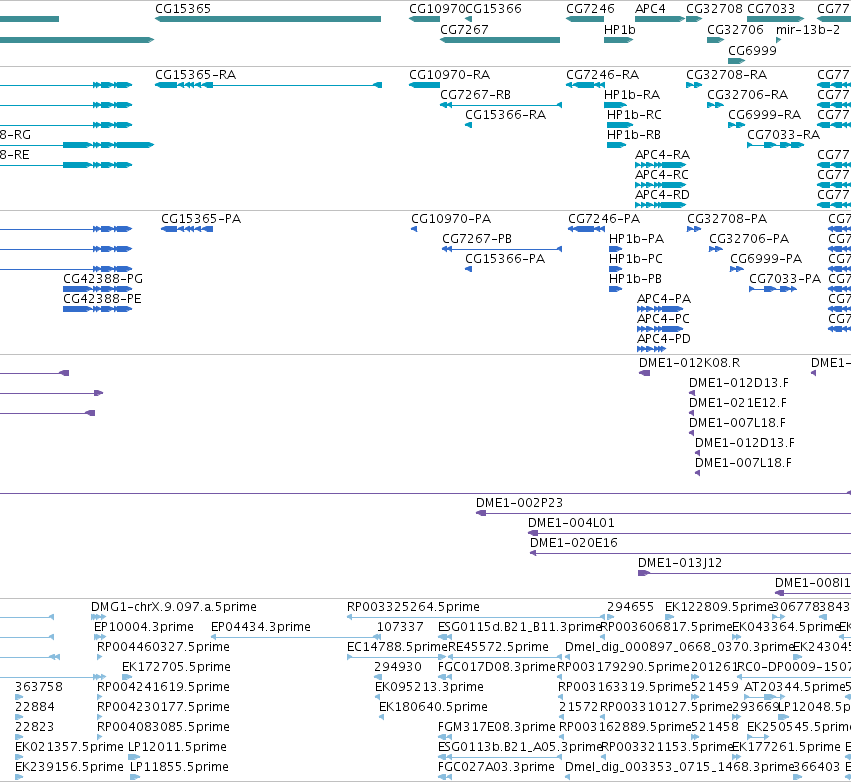The height and width of the screenshot is (782, 851).
Task: Open the CG7033 gene label
Action: click(771, 9)
